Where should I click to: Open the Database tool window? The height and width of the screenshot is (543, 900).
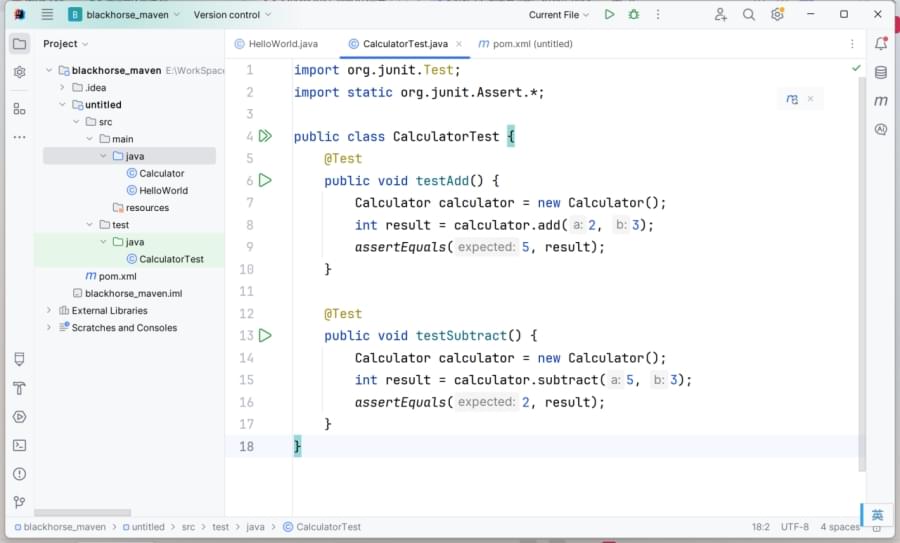point(881,72)
